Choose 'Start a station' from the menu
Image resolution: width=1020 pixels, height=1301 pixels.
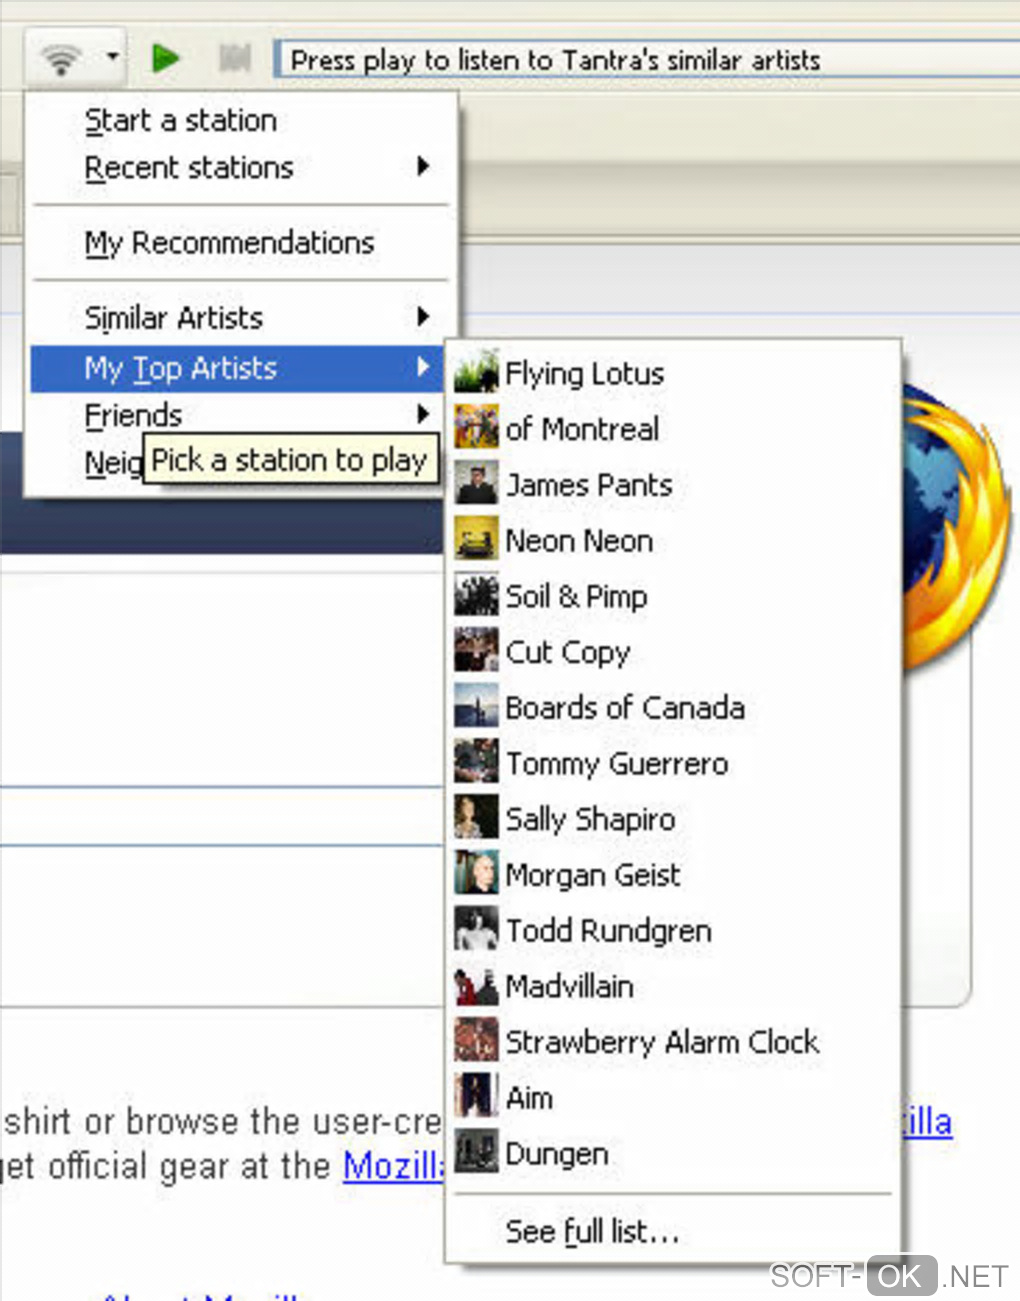pos(181,120)
